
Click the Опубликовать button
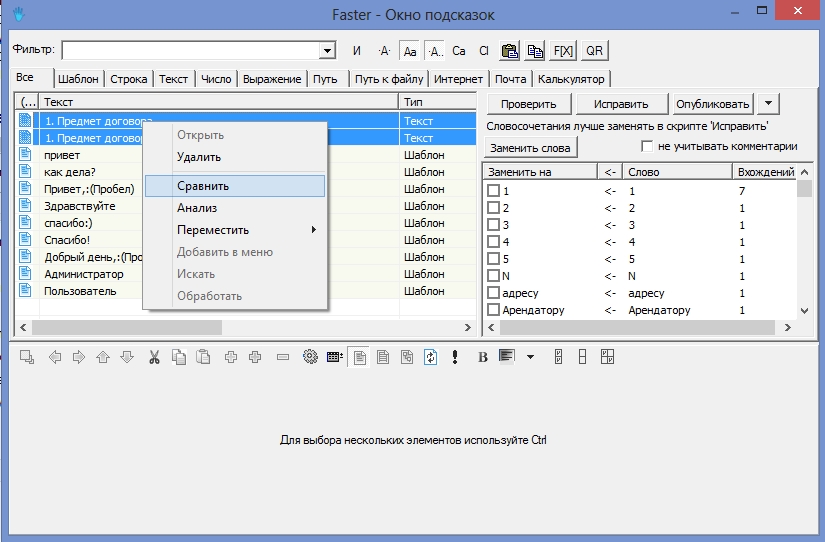coord(713,104)
